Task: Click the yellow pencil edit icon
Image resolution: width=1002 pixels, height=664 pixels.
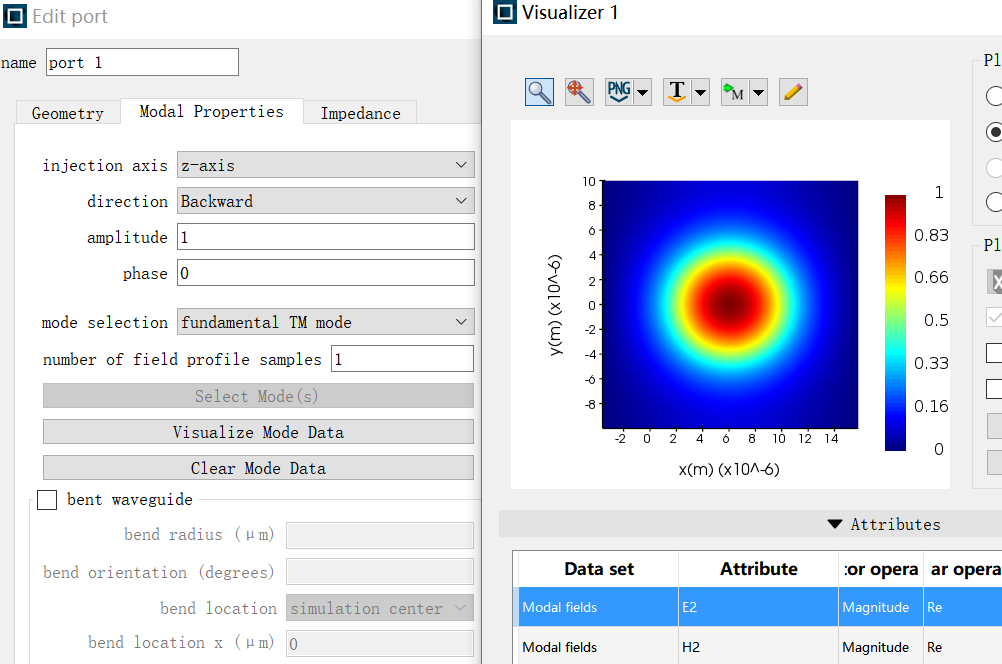Action: (x=793, y=92)
